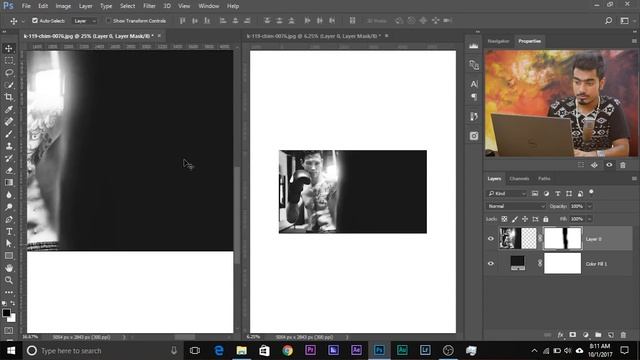This screenshot has width=640, height=360.
Task: Select the Lasso tool
Action: pos(9,73)
